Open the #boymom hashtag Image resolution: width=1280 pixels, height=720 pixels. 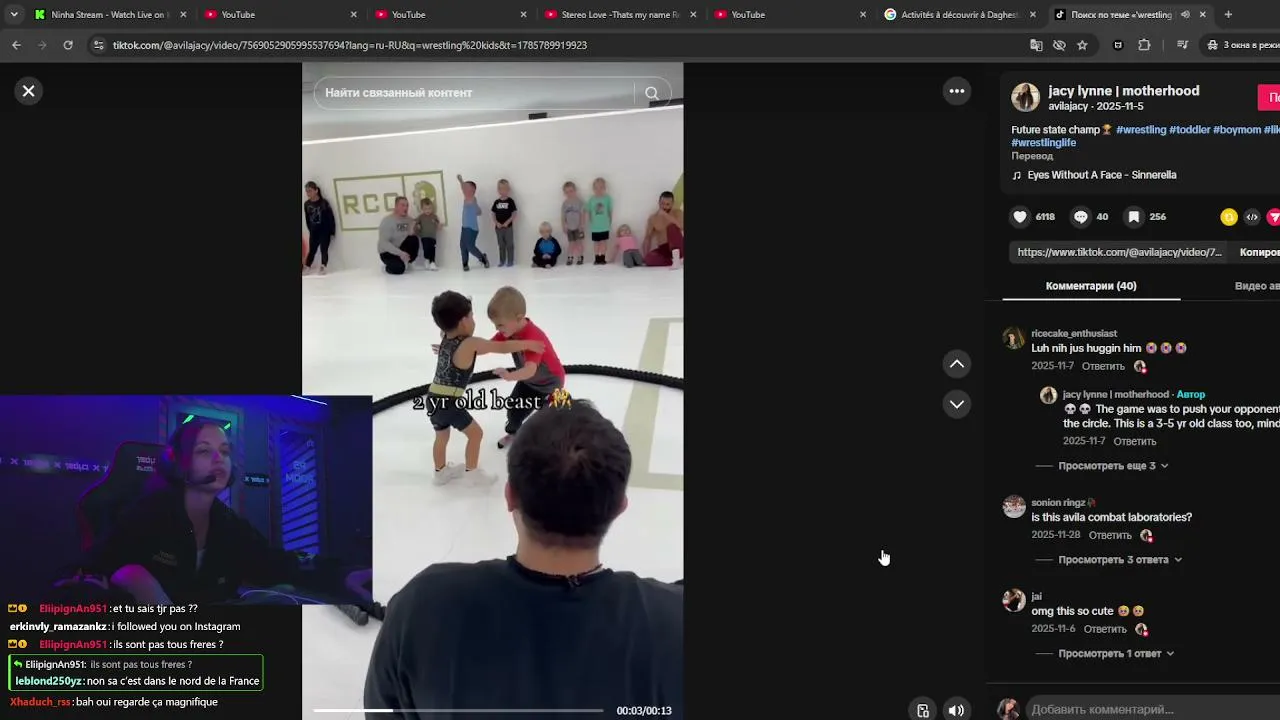coord(1237,130)
